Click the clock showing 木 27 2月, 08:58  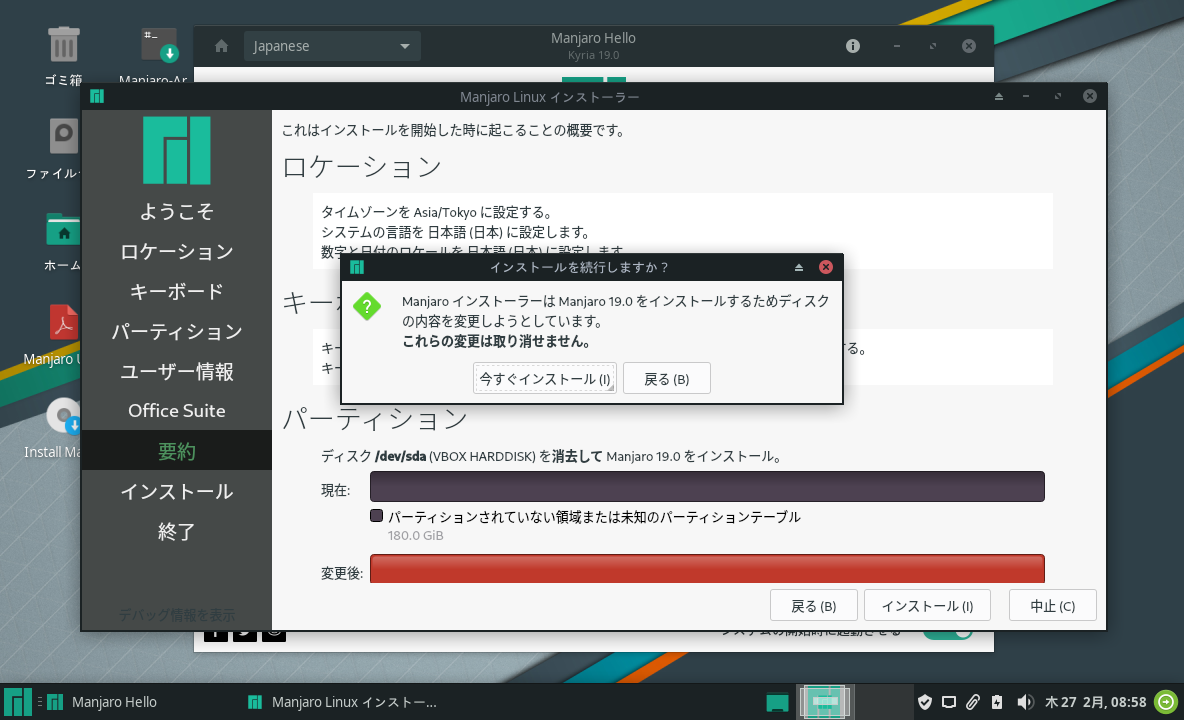[x=1095, y=702]
